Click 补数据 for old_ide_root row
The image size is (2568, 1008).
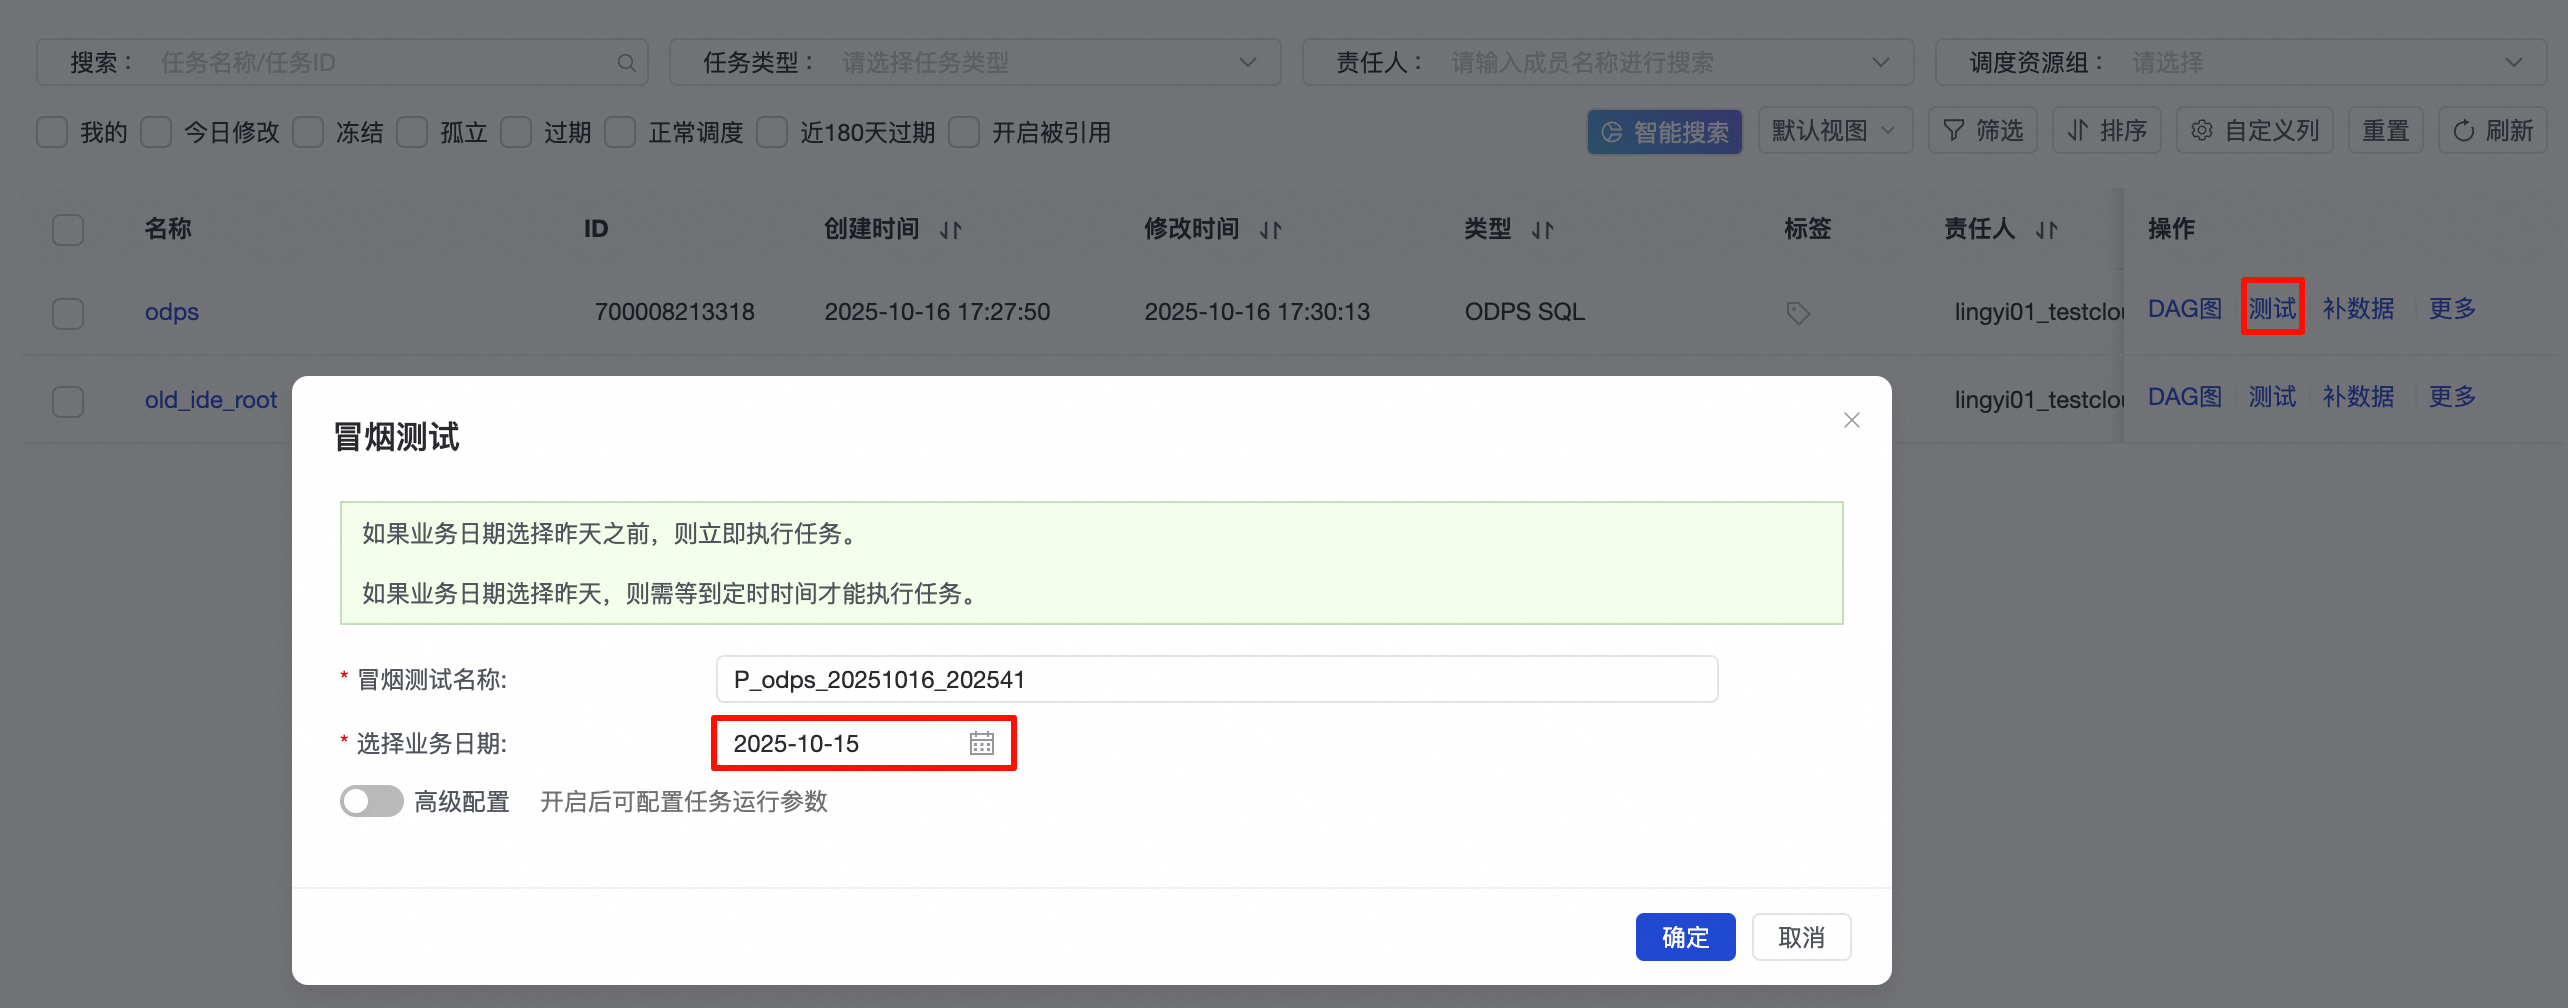[2359, 397]
